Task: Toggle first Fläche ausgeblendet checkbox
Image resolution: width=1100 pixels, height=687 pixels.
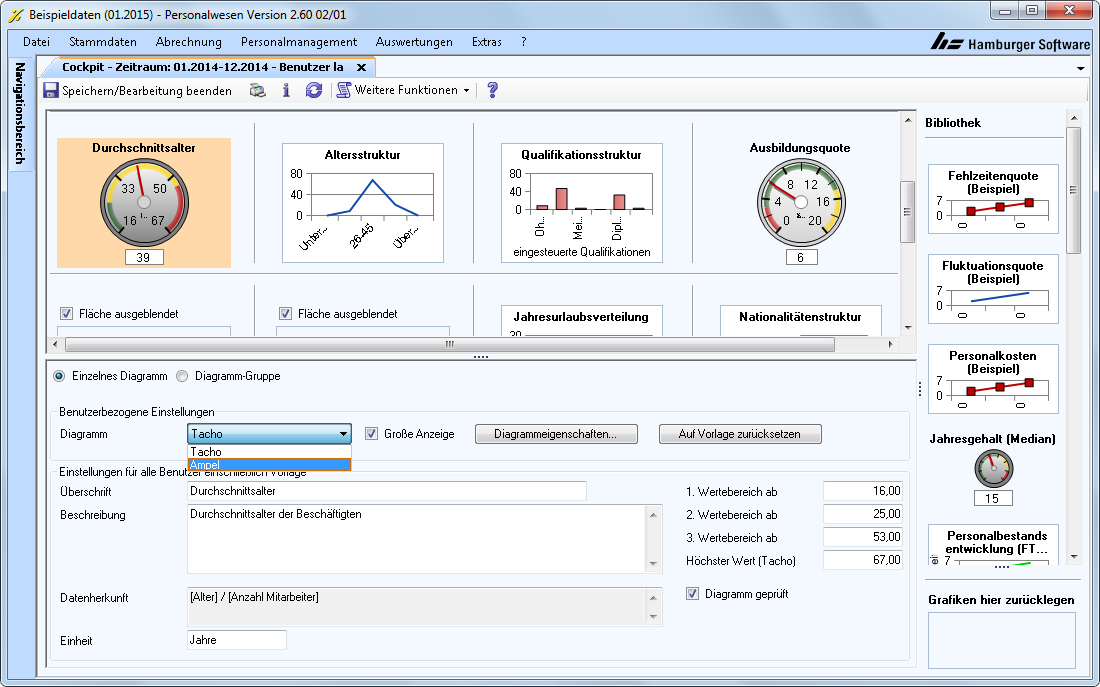Action: tap(67, 314)
